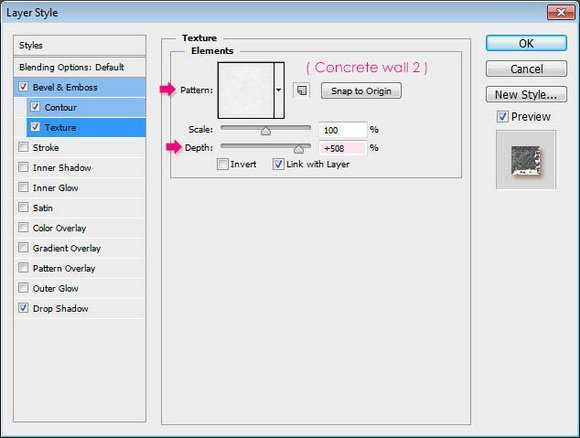Enable the Gradient Overlay checkbox
580x438 pixels.
pyautogui.click(x=23, y=247)
